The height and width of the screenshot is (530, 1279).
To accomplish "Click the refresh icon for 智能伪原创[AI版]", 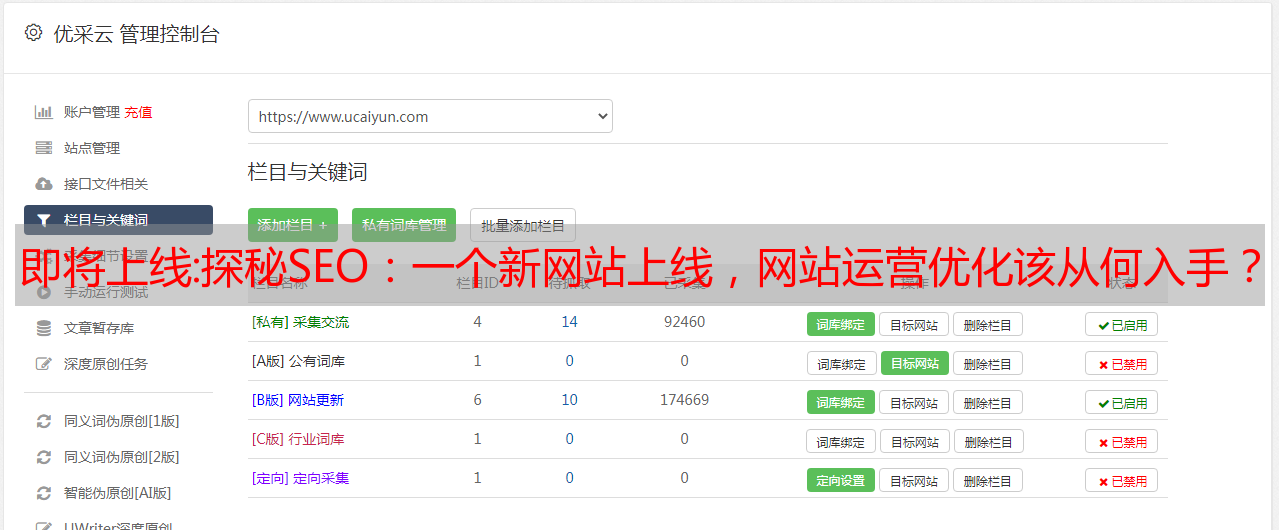I will click(43, 493).
